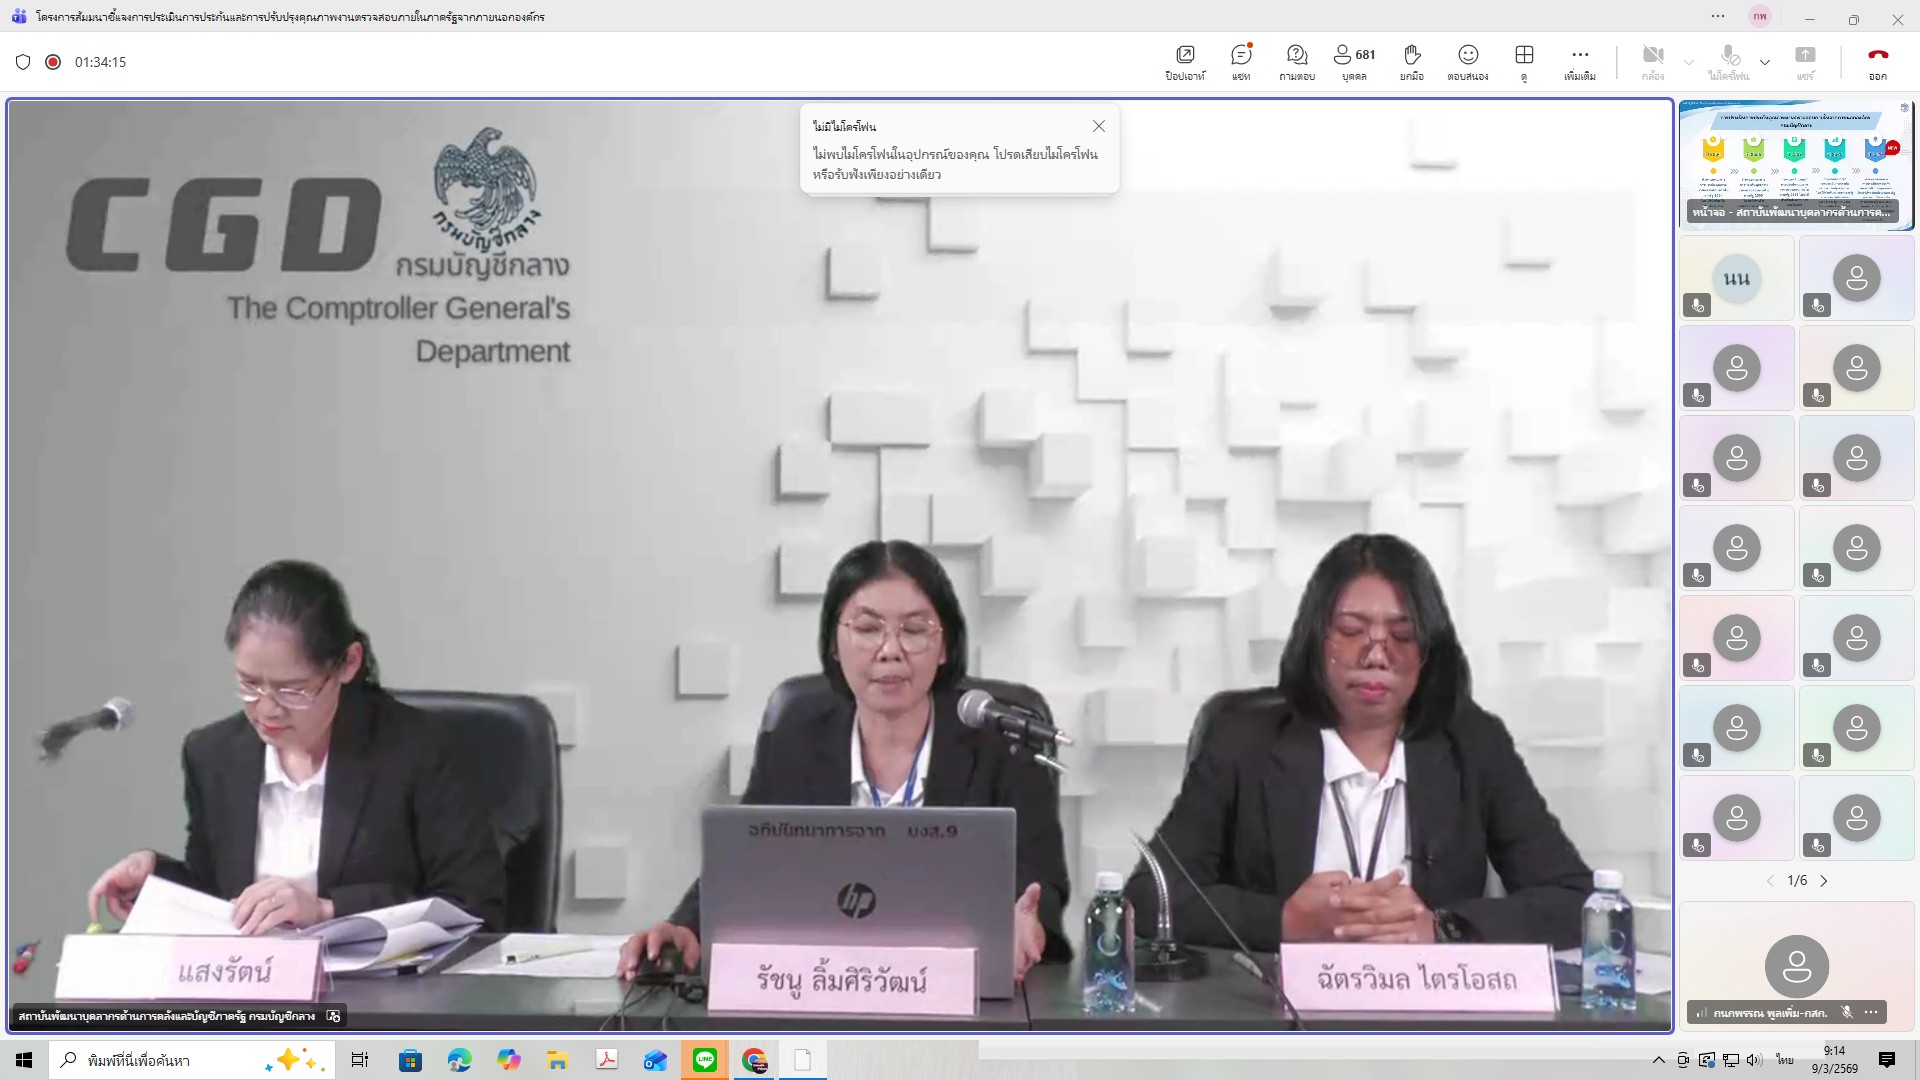The image size is (1920, 1080).
Task: Unmute the microphone
Action: tap(1729, 60)
